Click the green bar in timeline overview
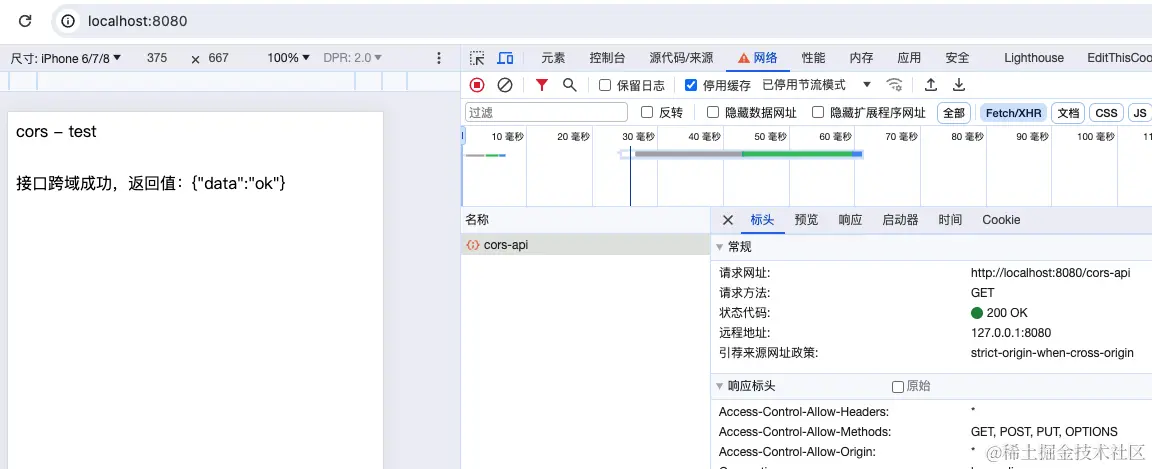The height and width of the screenshot is (469, 1152). pyautogui.click(x=796, y=154)
